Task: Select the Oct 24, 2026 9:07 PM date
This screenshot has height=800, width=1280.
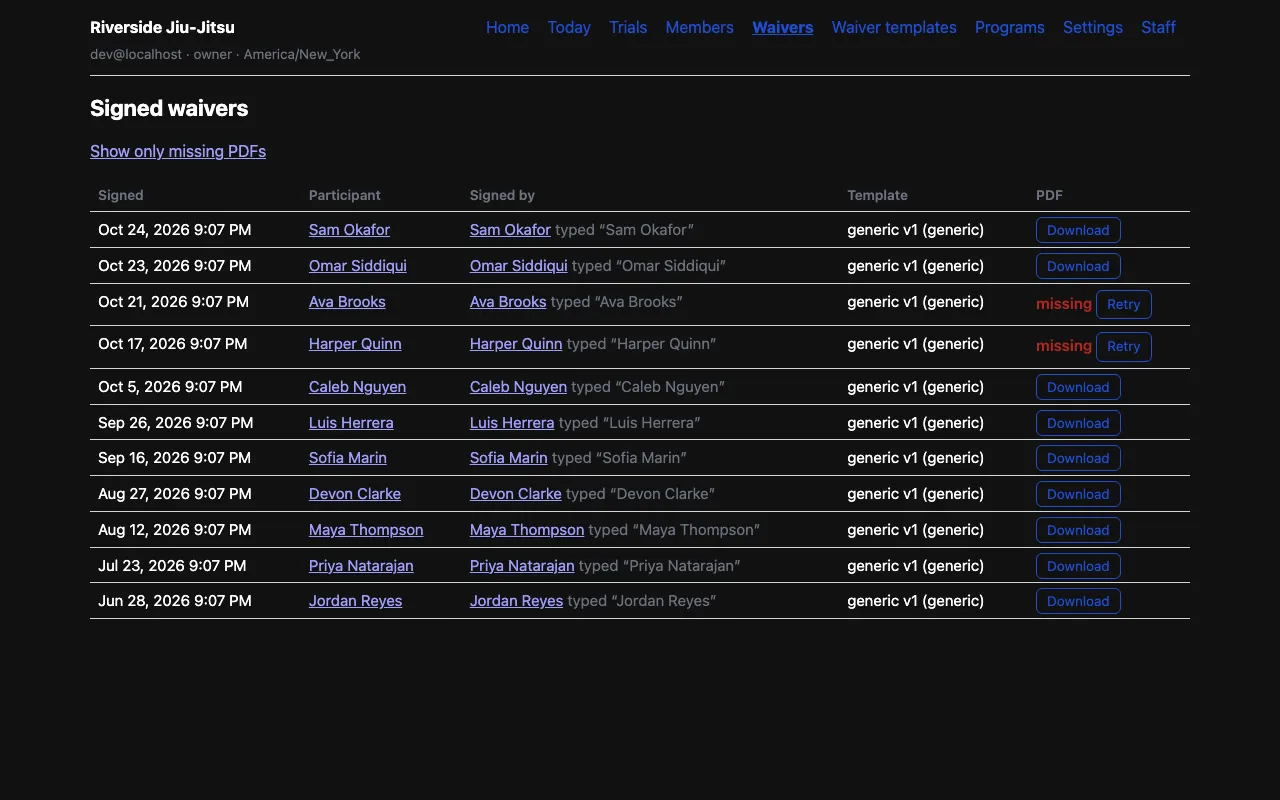Action: click(174, 230)
